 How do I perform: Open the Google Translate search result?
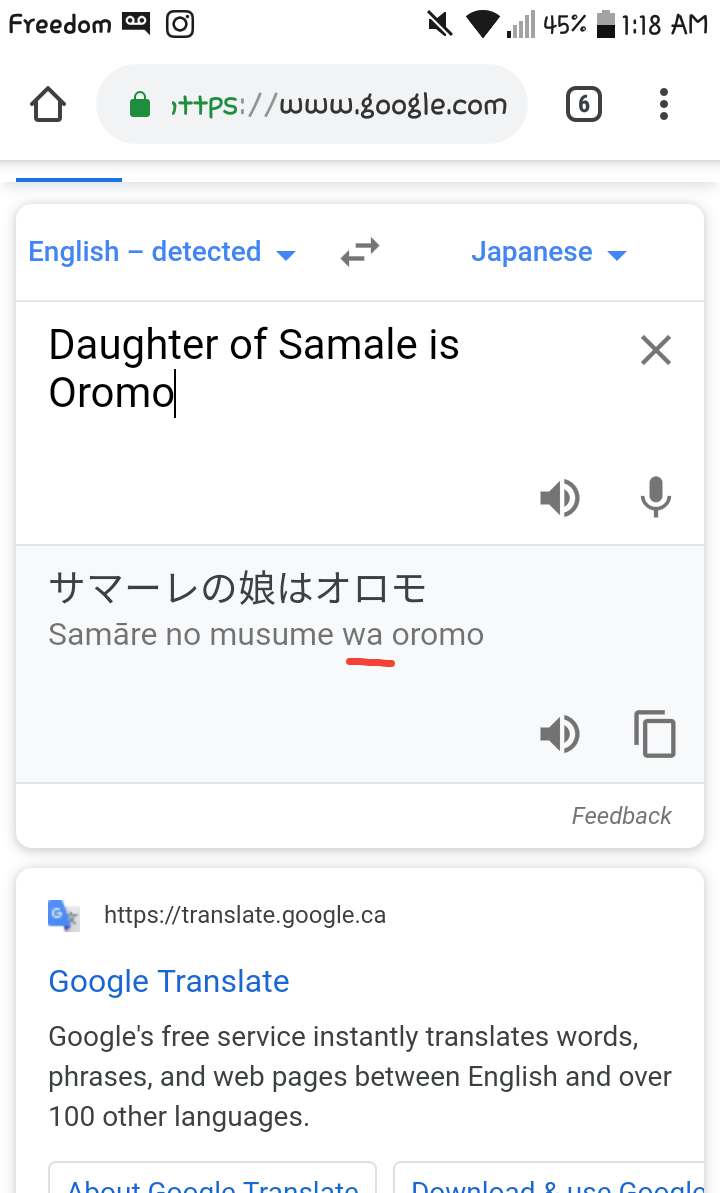point(169,981)
